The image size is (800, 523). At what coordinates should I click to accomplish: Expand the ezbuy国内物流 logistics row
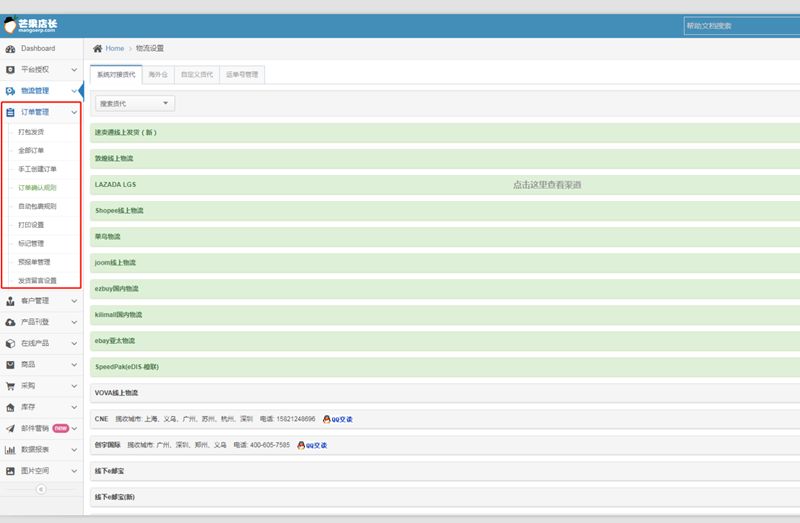click(x=445, y=289)
